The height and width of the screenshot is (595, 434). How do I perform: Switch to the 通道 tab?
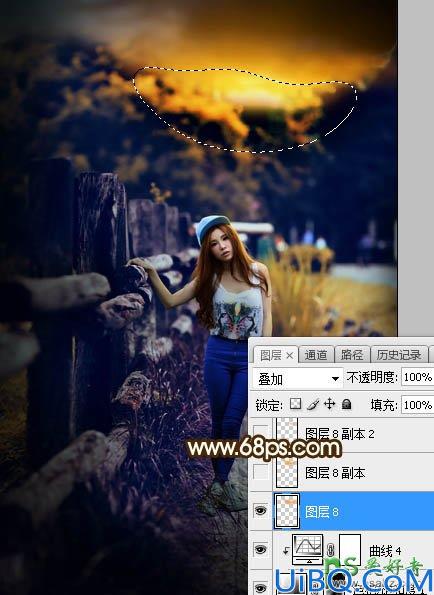(x=316, y=355)
